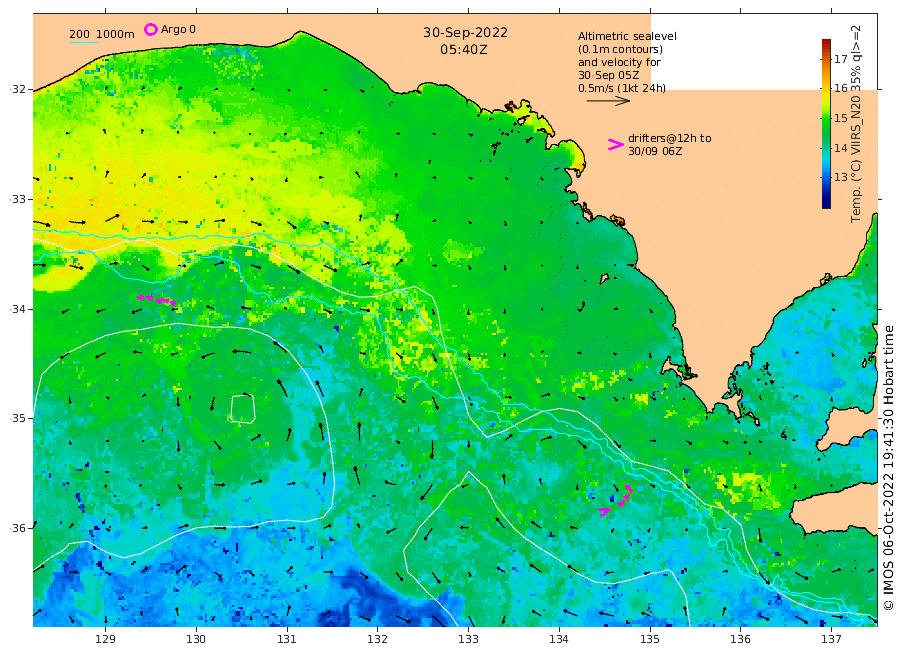Click the "drifters@12h to" legend text
The image size is (900, 660).
[x=669, y=138]
